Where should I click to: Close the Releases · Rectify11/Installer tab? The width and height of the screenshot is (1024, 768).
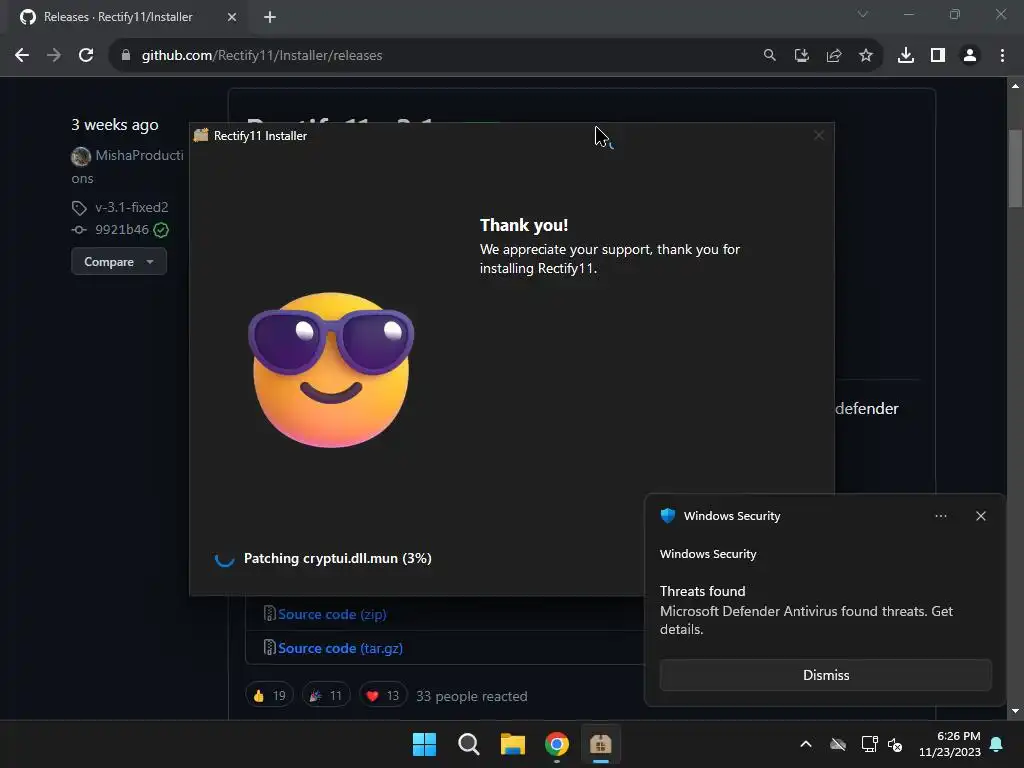(x=232, y=18)
